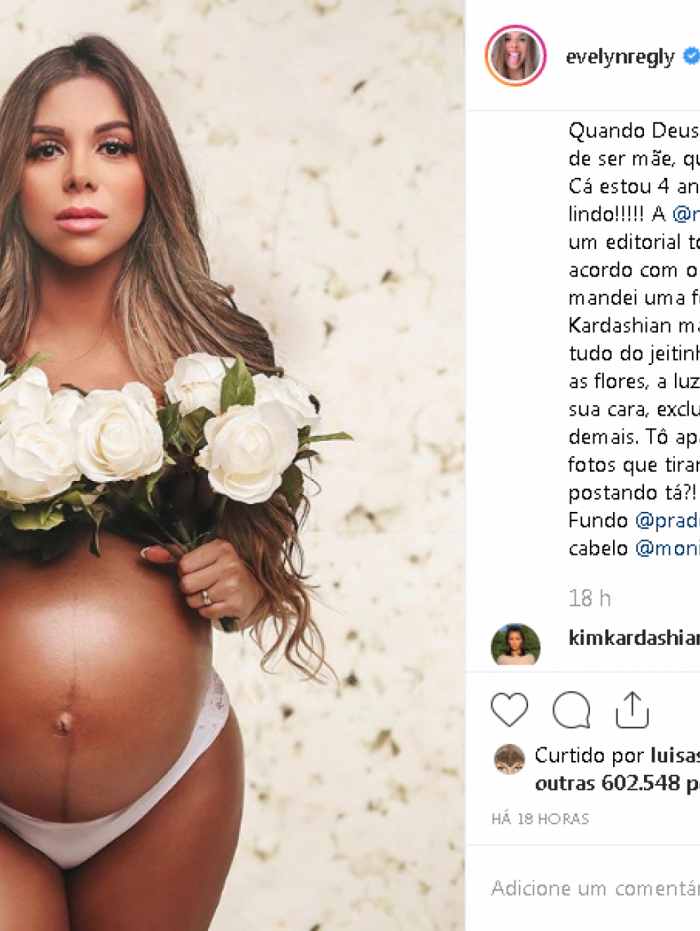This screenshot has height=931, width=700.
Task: Share the post with the upload arrow icon
Action: (x=632, y=710)
